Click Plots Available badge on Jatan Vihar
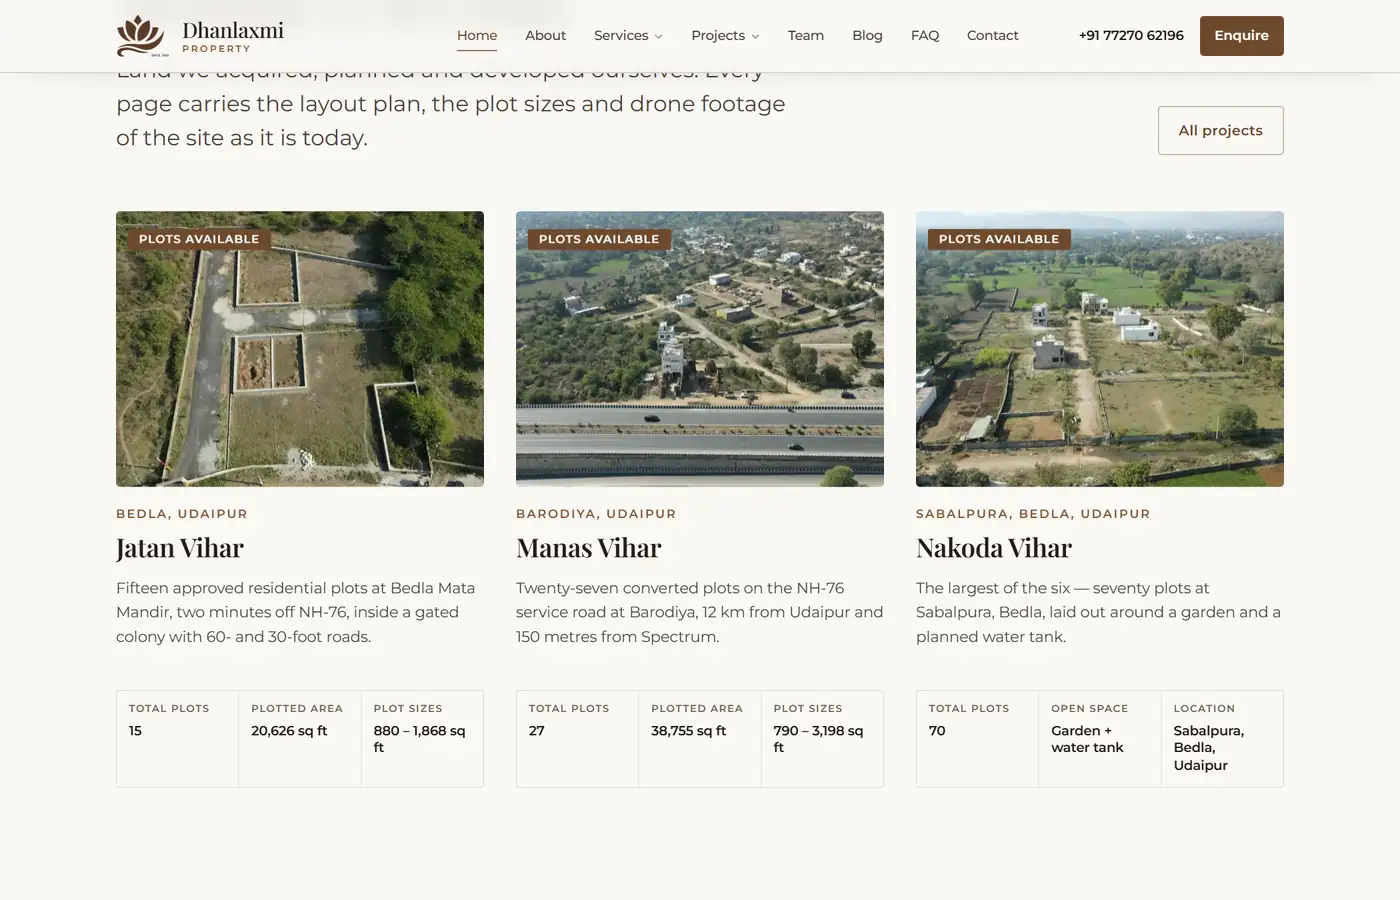1400x900 pixels. click(199, 239)
